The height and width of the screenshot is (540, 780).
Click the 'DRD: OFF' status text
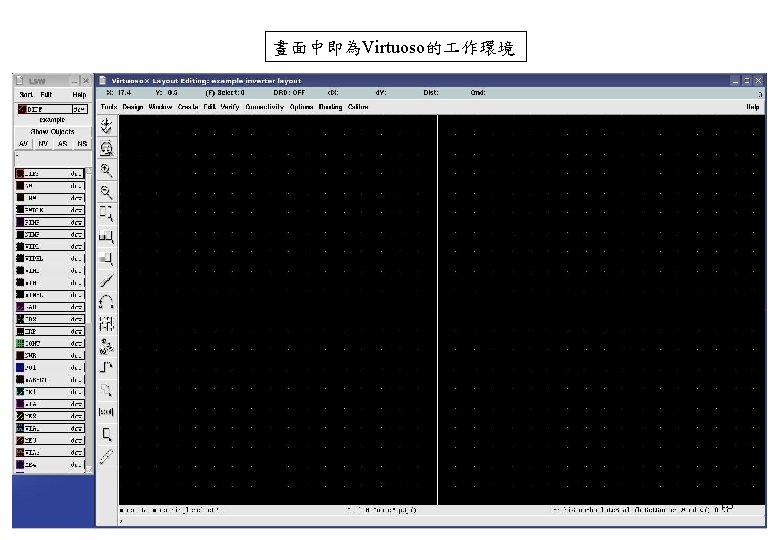pyautogui.click(x=289, y=92)
